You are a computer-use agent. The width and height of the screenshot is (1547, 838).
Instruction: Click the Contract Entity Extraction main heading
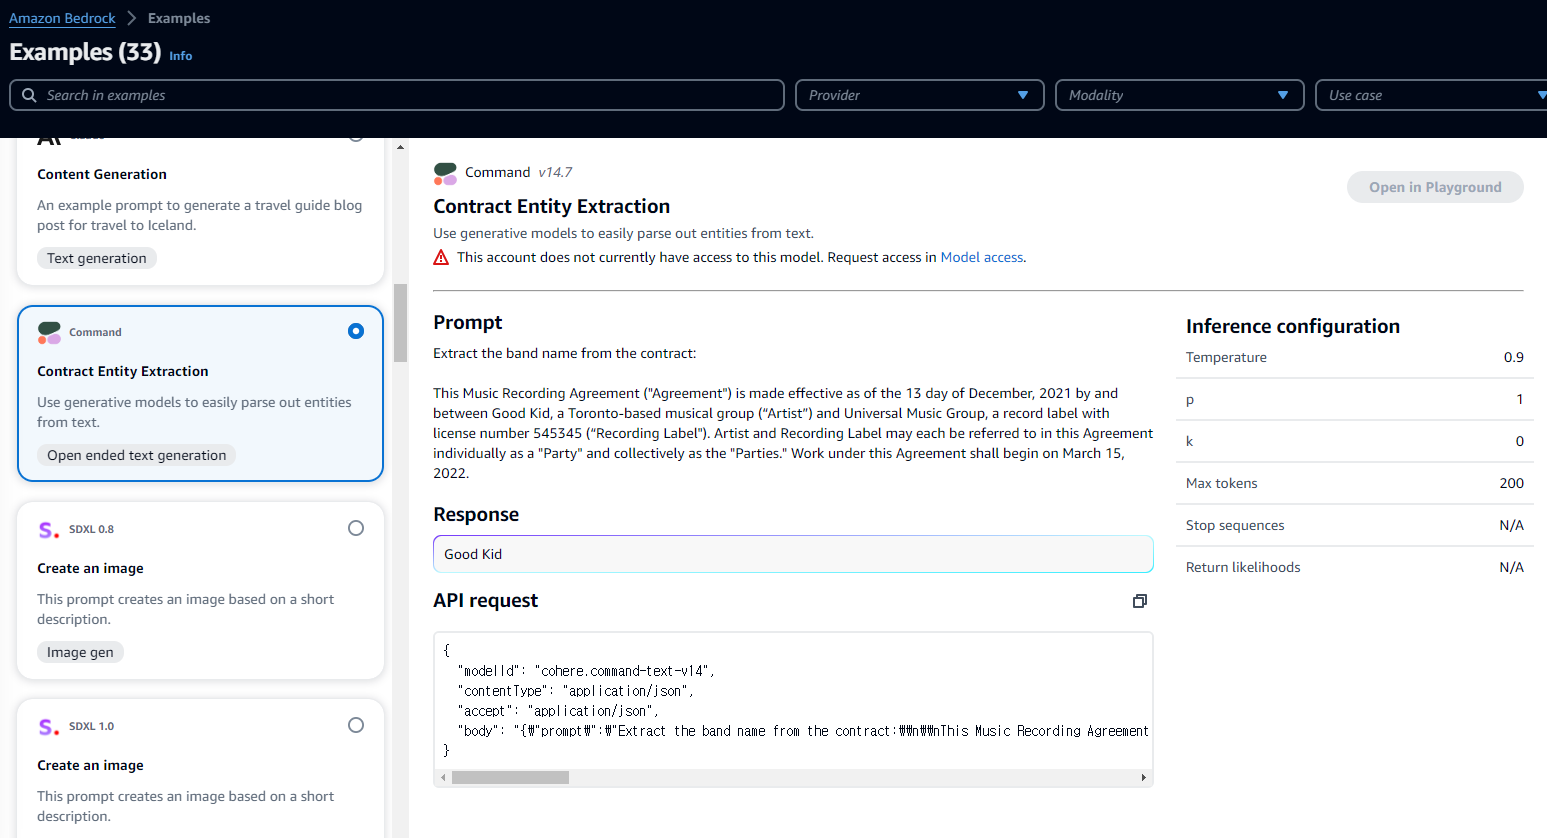[552, 206]
